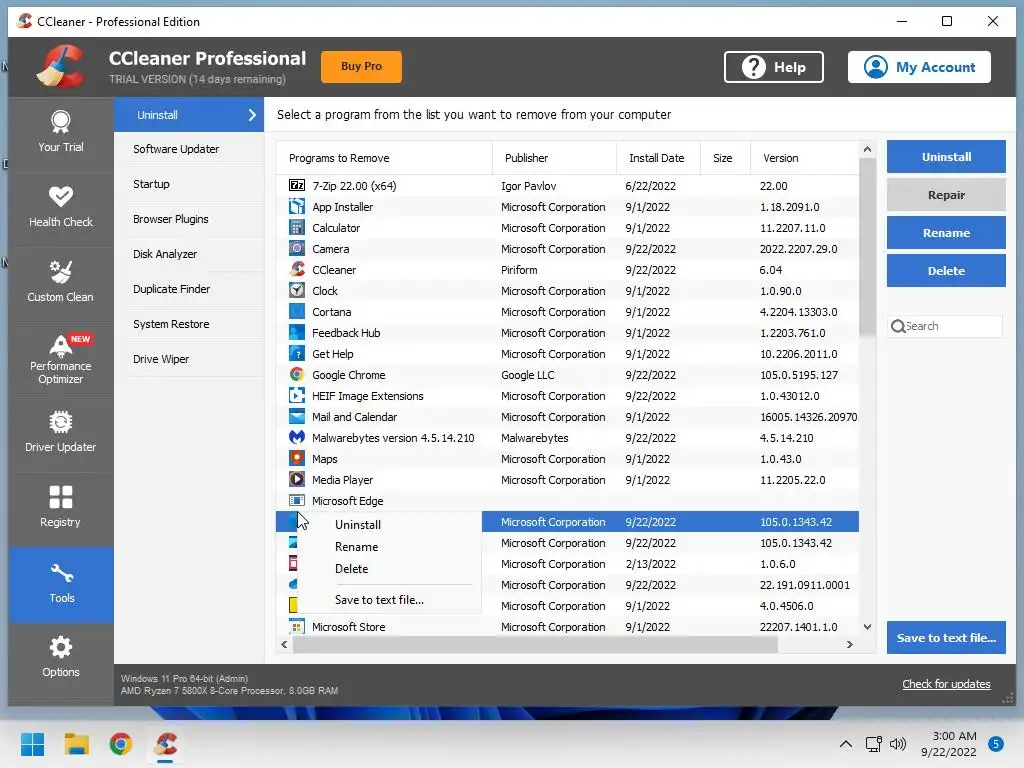Click the Calculator program icon
Viewport: 1024px width, 768px height.
[296, 227]
